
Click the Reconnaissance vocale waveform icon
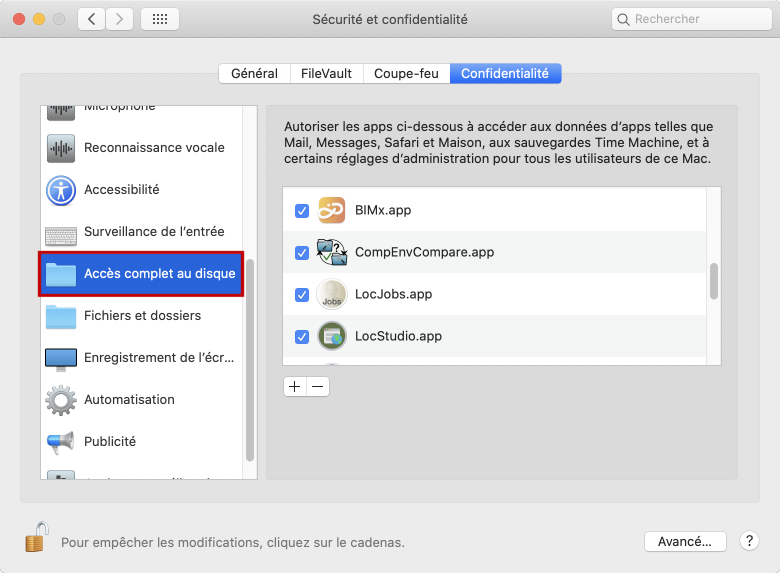pyautogui.click(x=61, y=148)
